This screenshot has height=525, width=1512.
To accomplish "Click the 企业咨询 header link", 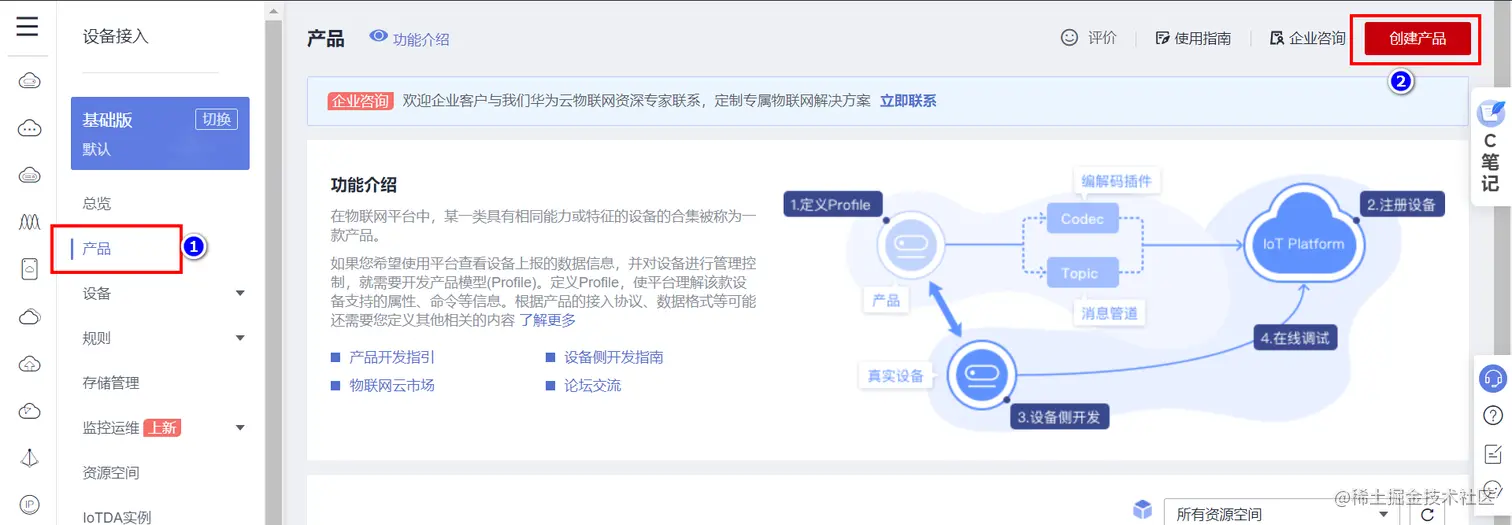I will (x=1317, y=38).
